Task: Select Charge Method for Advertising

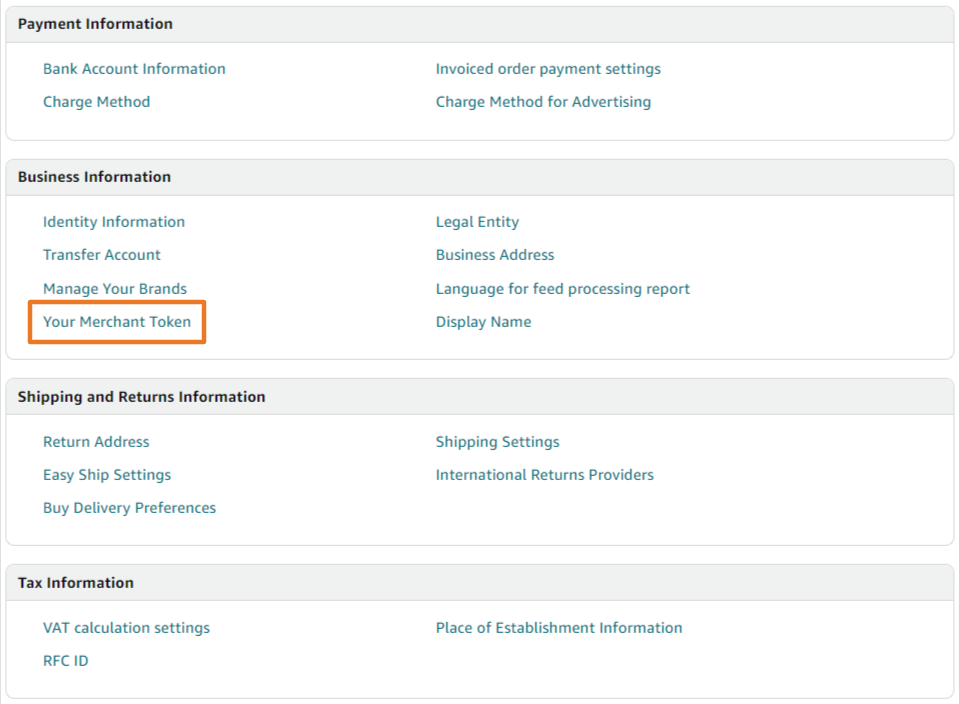Action: click(543, 102)
